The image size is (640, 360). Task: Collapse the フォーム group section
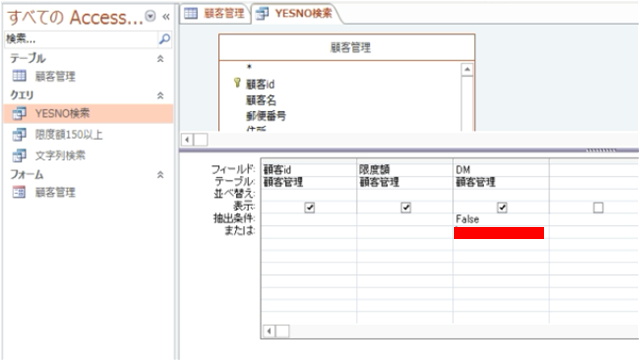(160, 175)
